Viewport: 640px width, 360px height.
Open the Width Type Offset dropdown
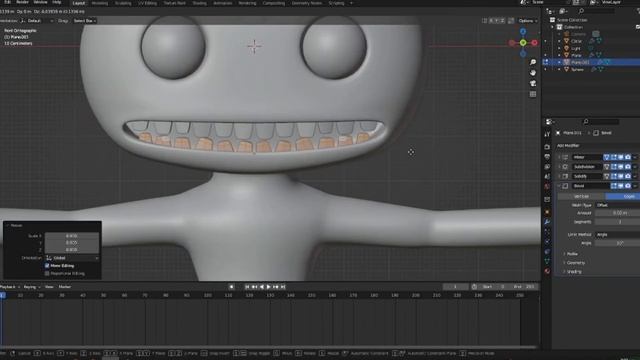point(617,205)
